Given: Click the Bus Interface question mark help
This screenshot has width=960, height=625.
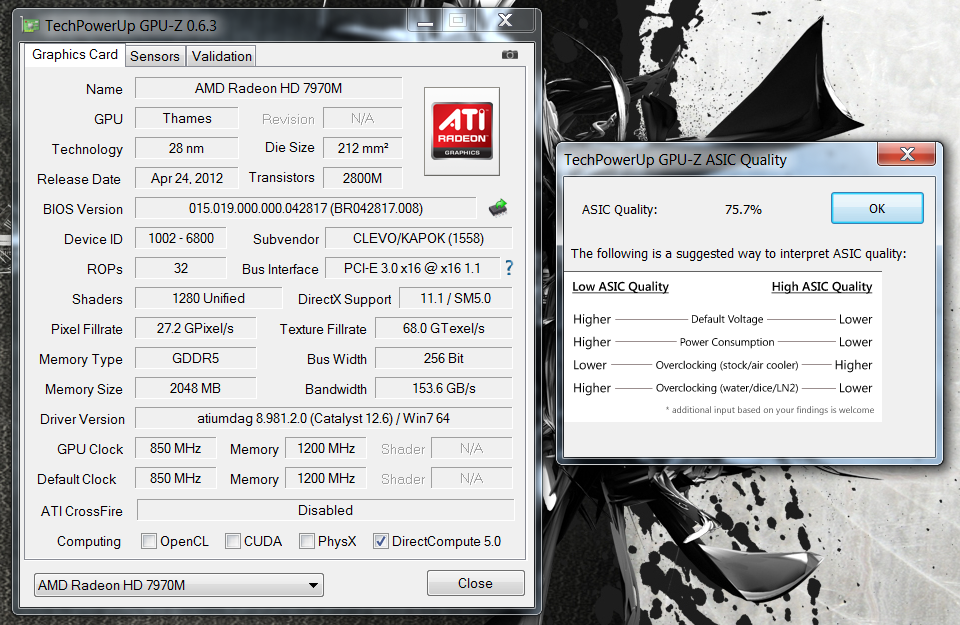Looking at the screenshot, I should tap(509, 268).
